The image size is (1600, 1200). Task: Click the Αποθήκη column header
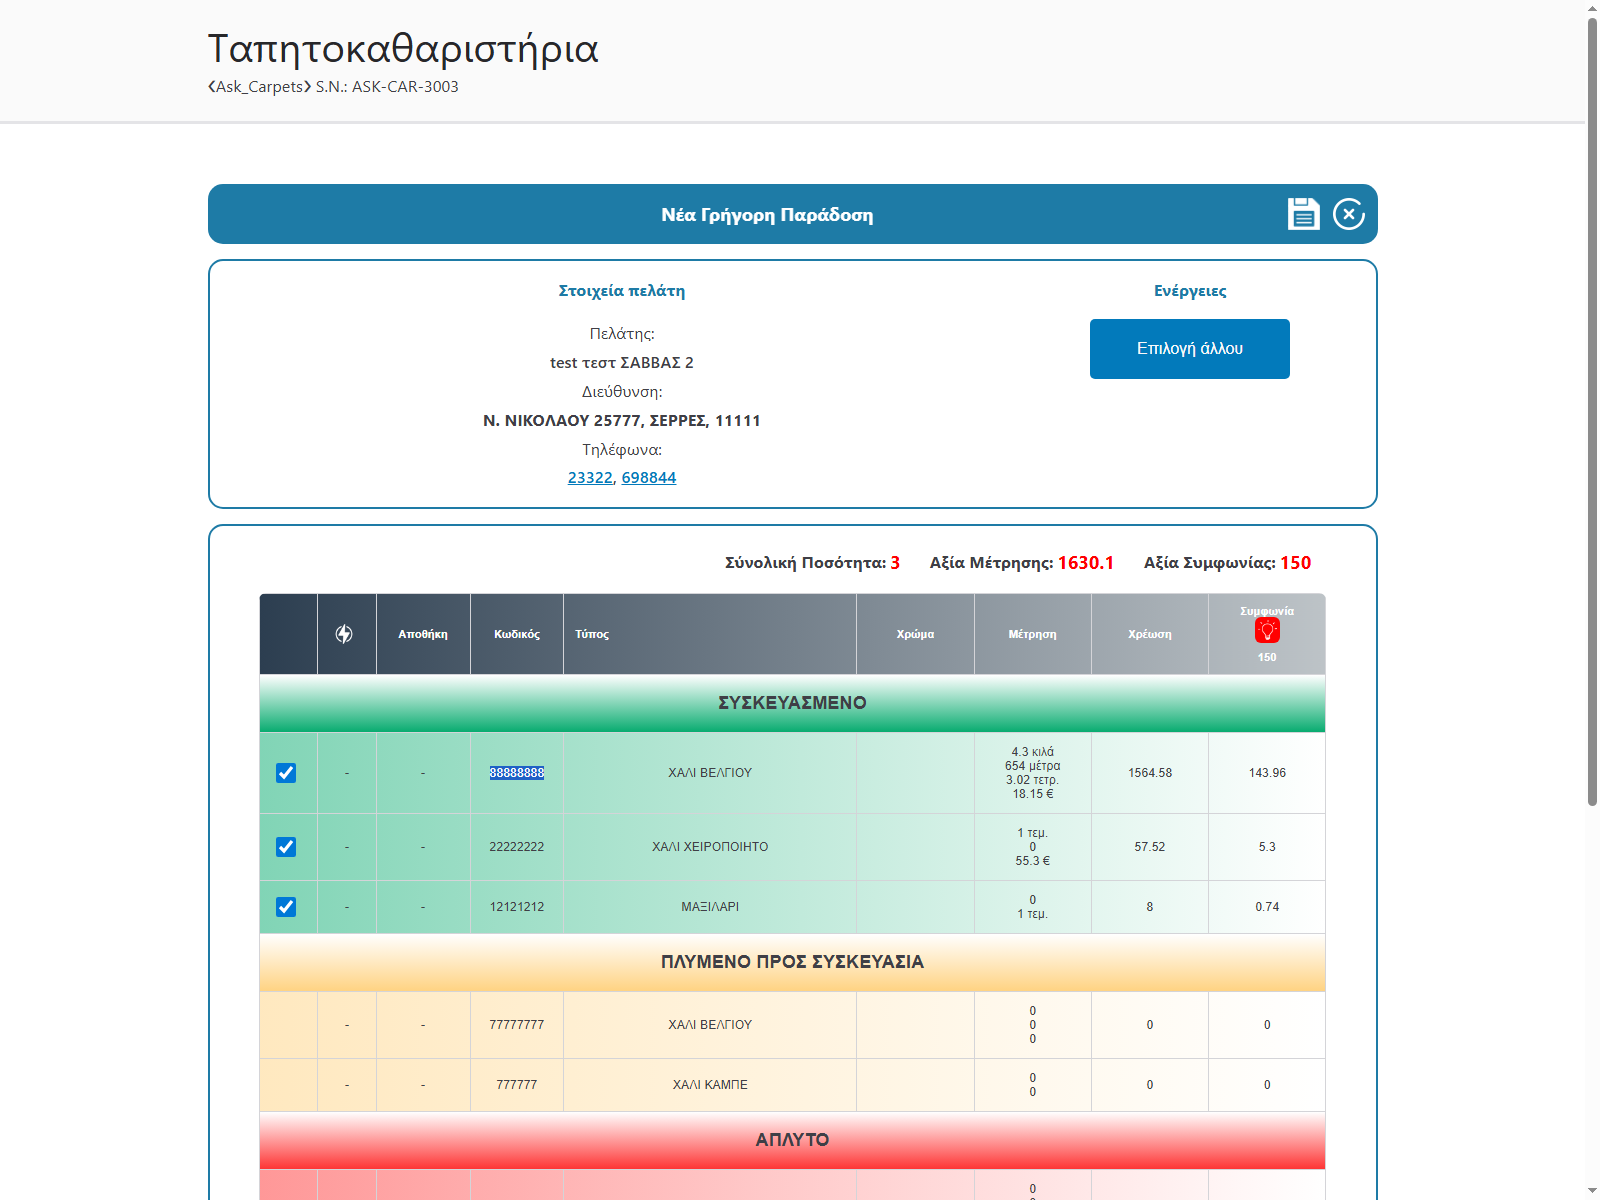click(x=423, y=634)
